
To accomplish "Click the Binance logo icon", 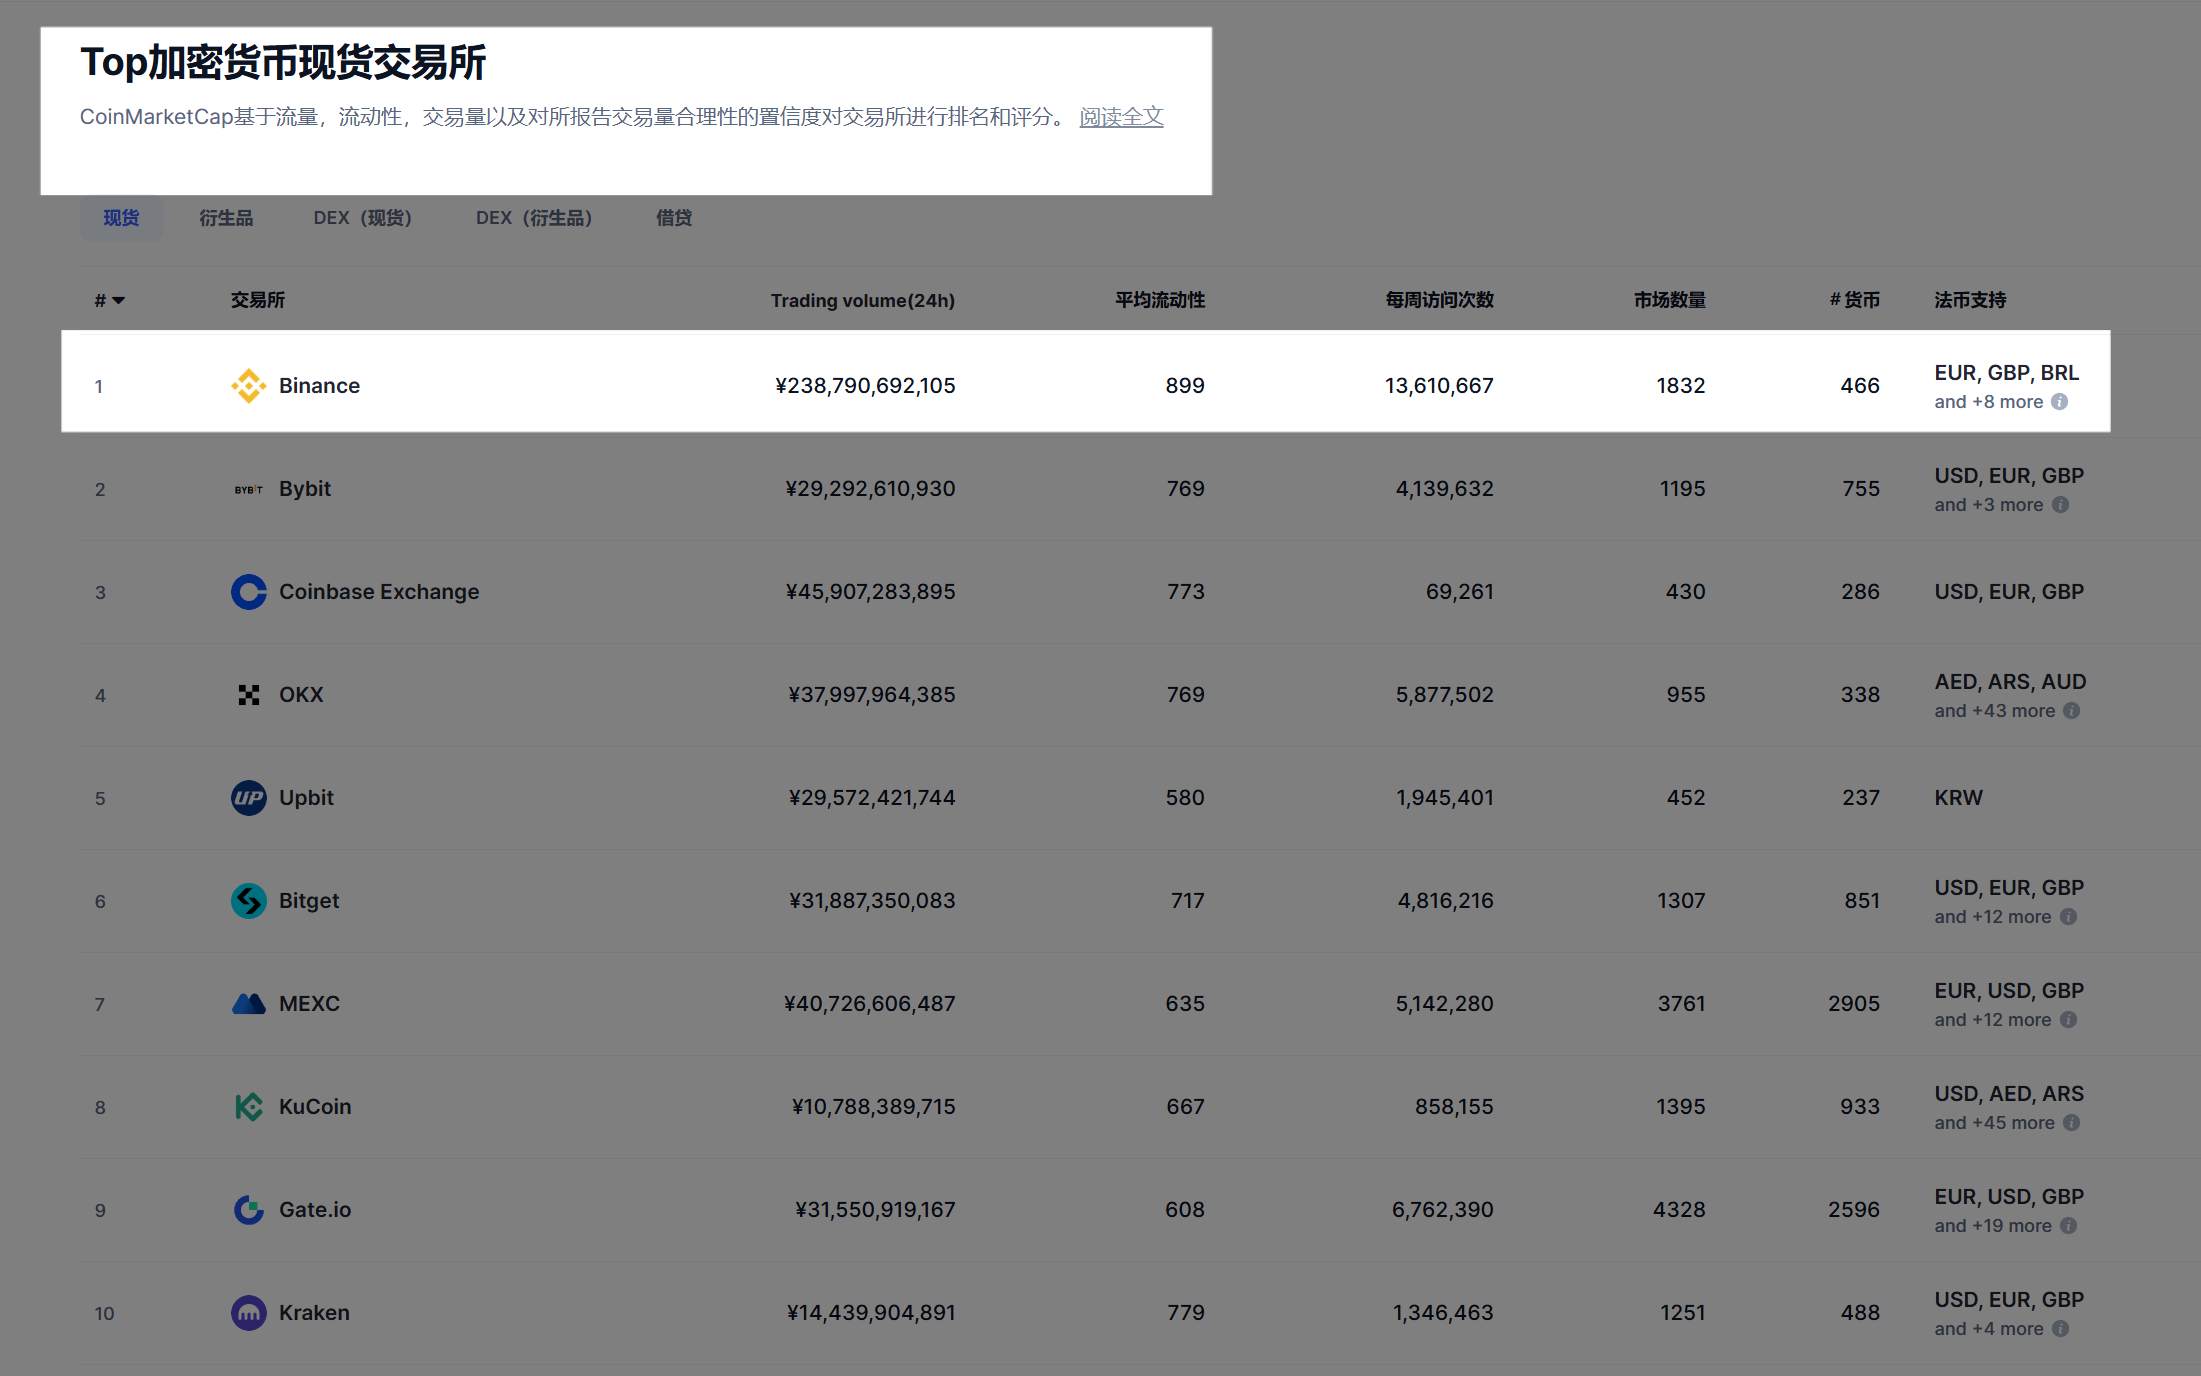I will [248, 385].
